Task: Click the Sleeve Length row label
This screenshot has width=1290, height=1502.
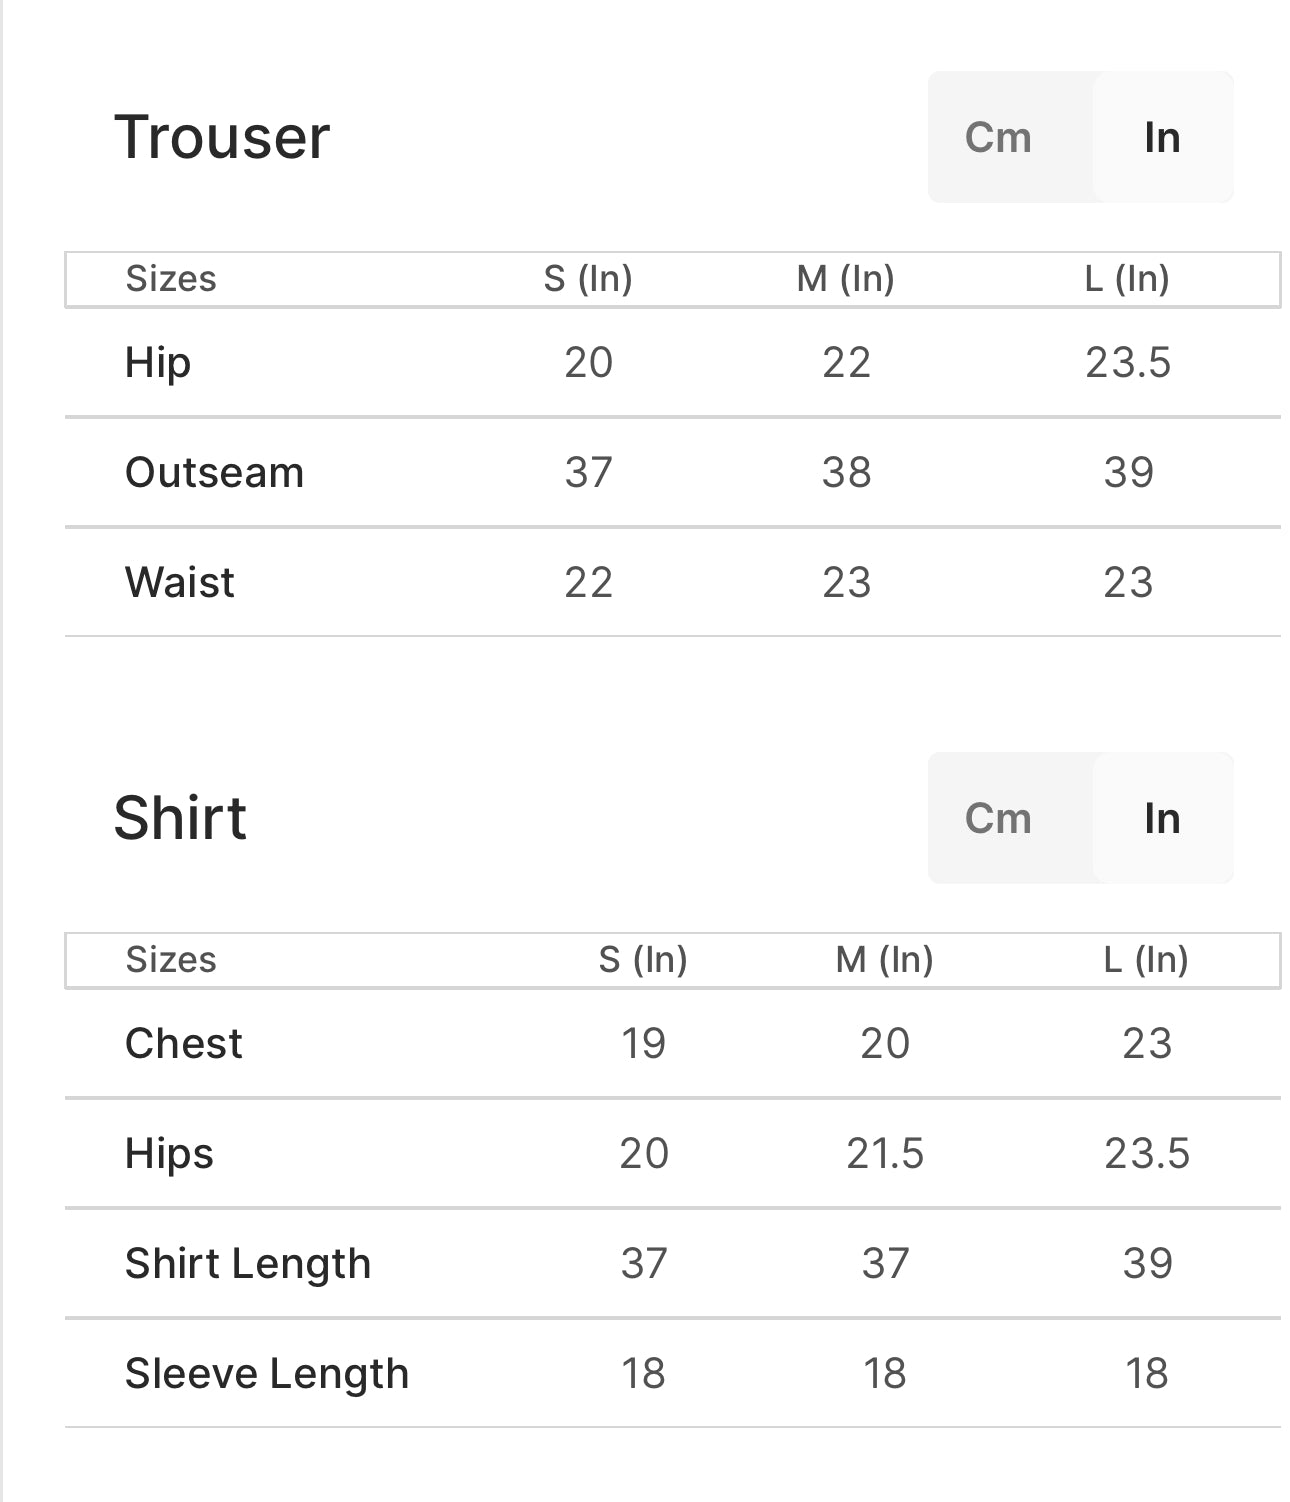Action: click(267, 1373)
